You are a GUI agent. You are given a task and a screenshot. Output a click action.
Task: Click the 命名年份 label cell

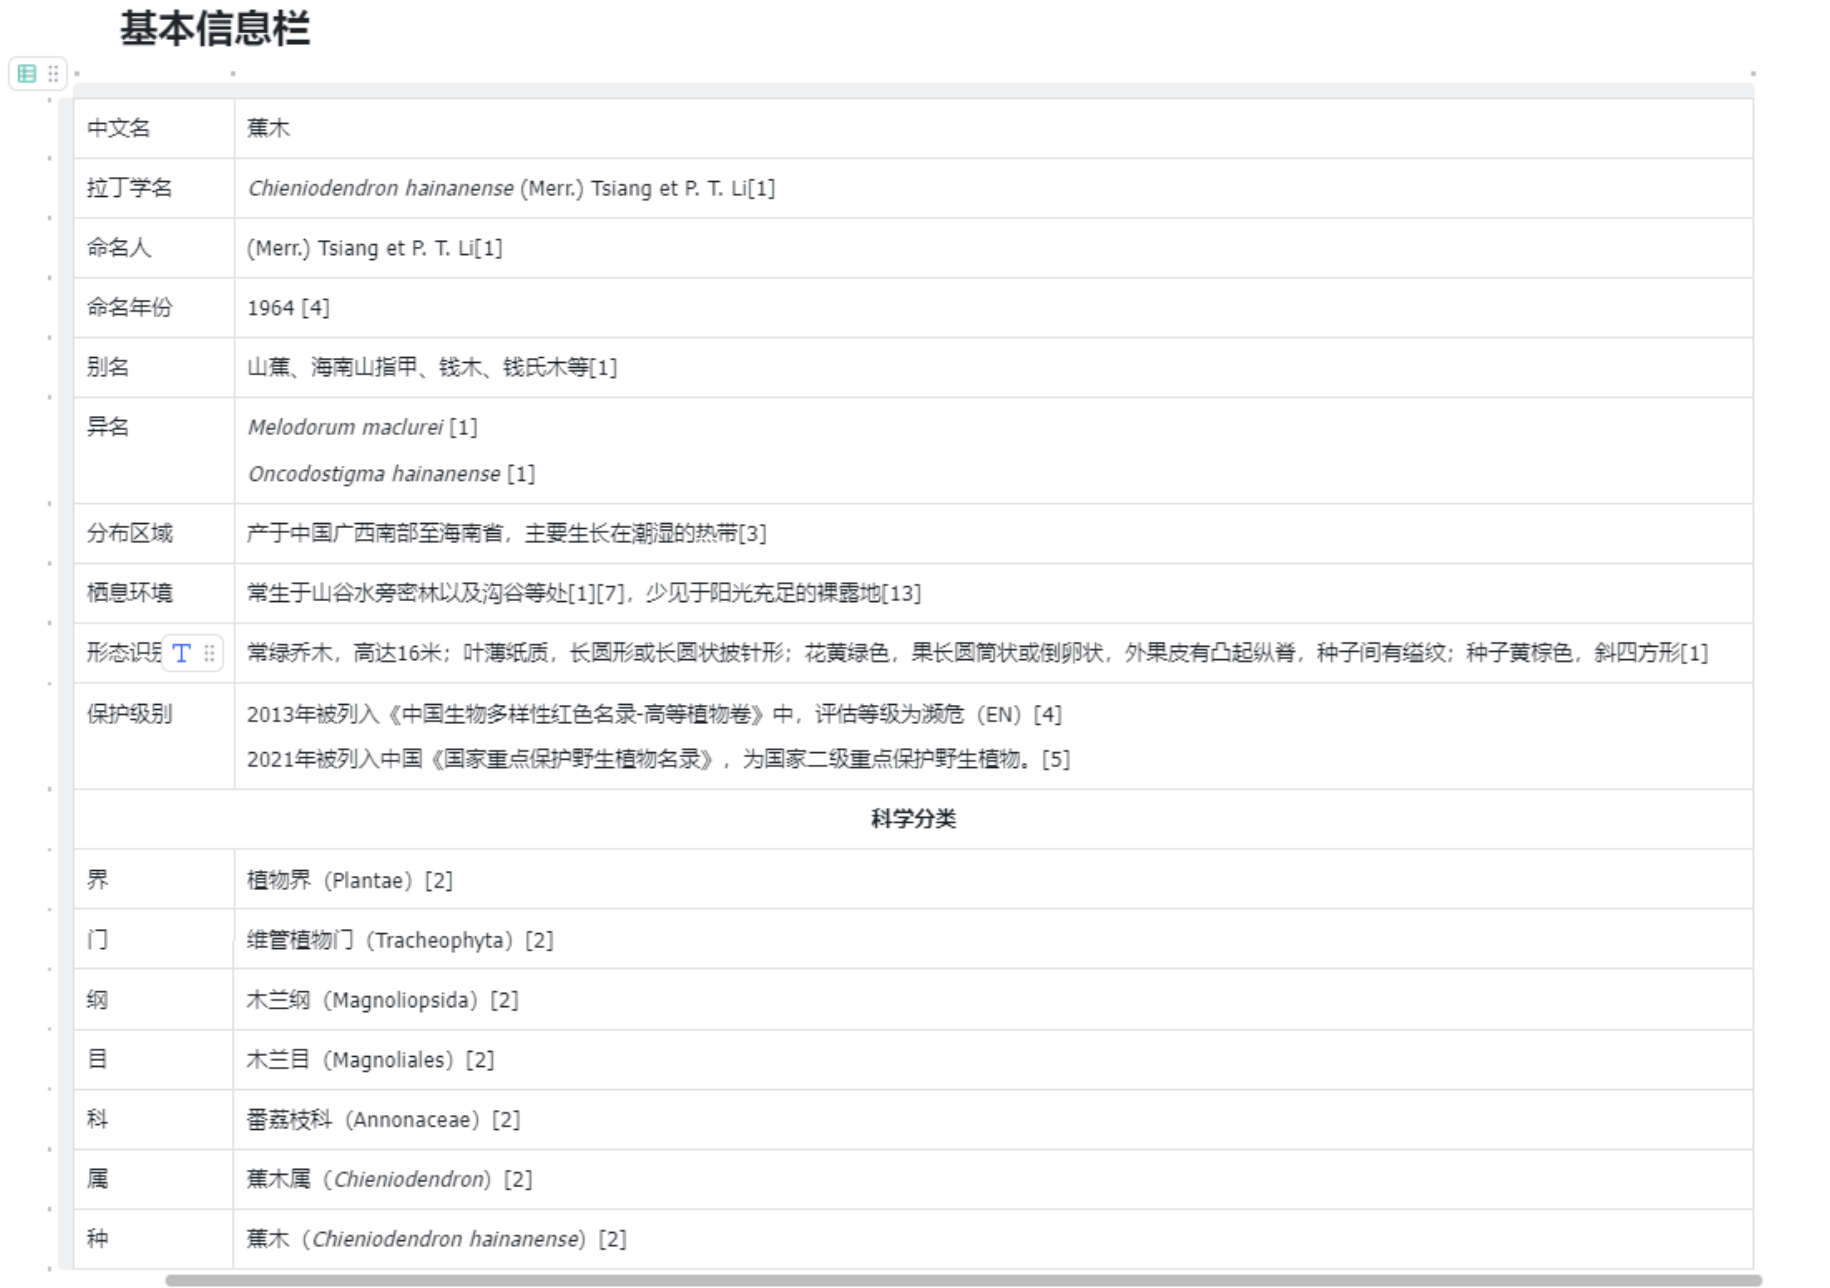point(154,308)
